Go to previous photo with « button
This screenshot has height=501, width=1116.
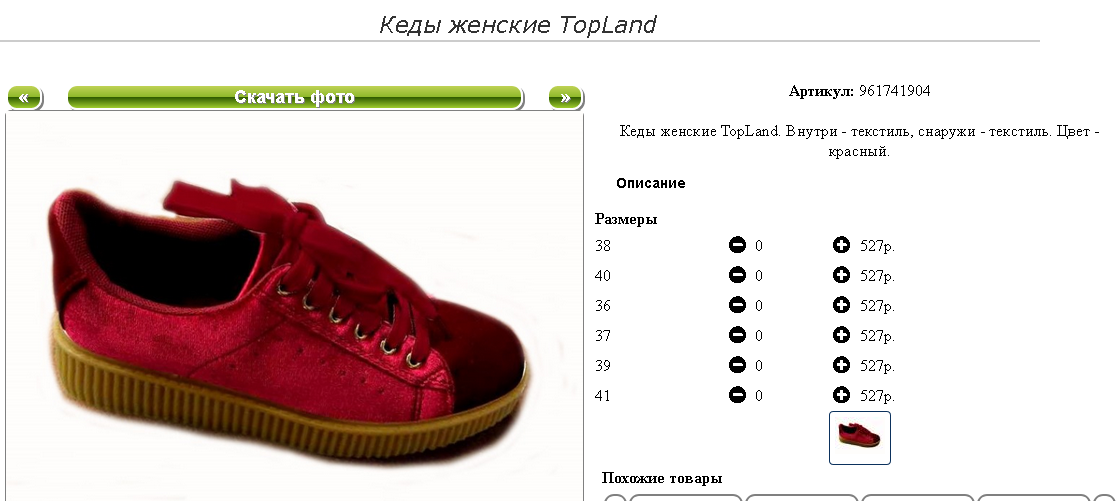coord(24,97)
